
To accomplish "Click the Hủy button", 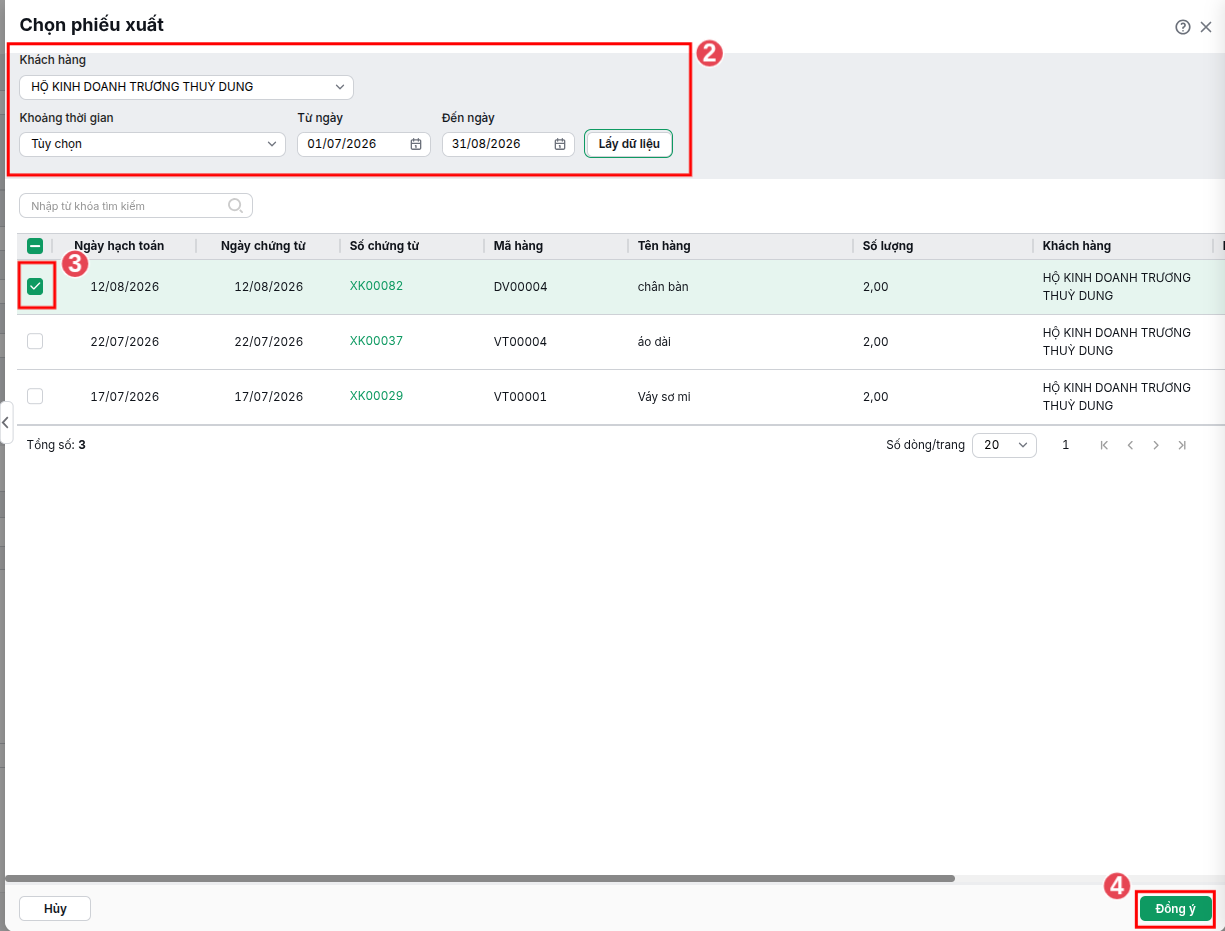I will pos(55,908).
